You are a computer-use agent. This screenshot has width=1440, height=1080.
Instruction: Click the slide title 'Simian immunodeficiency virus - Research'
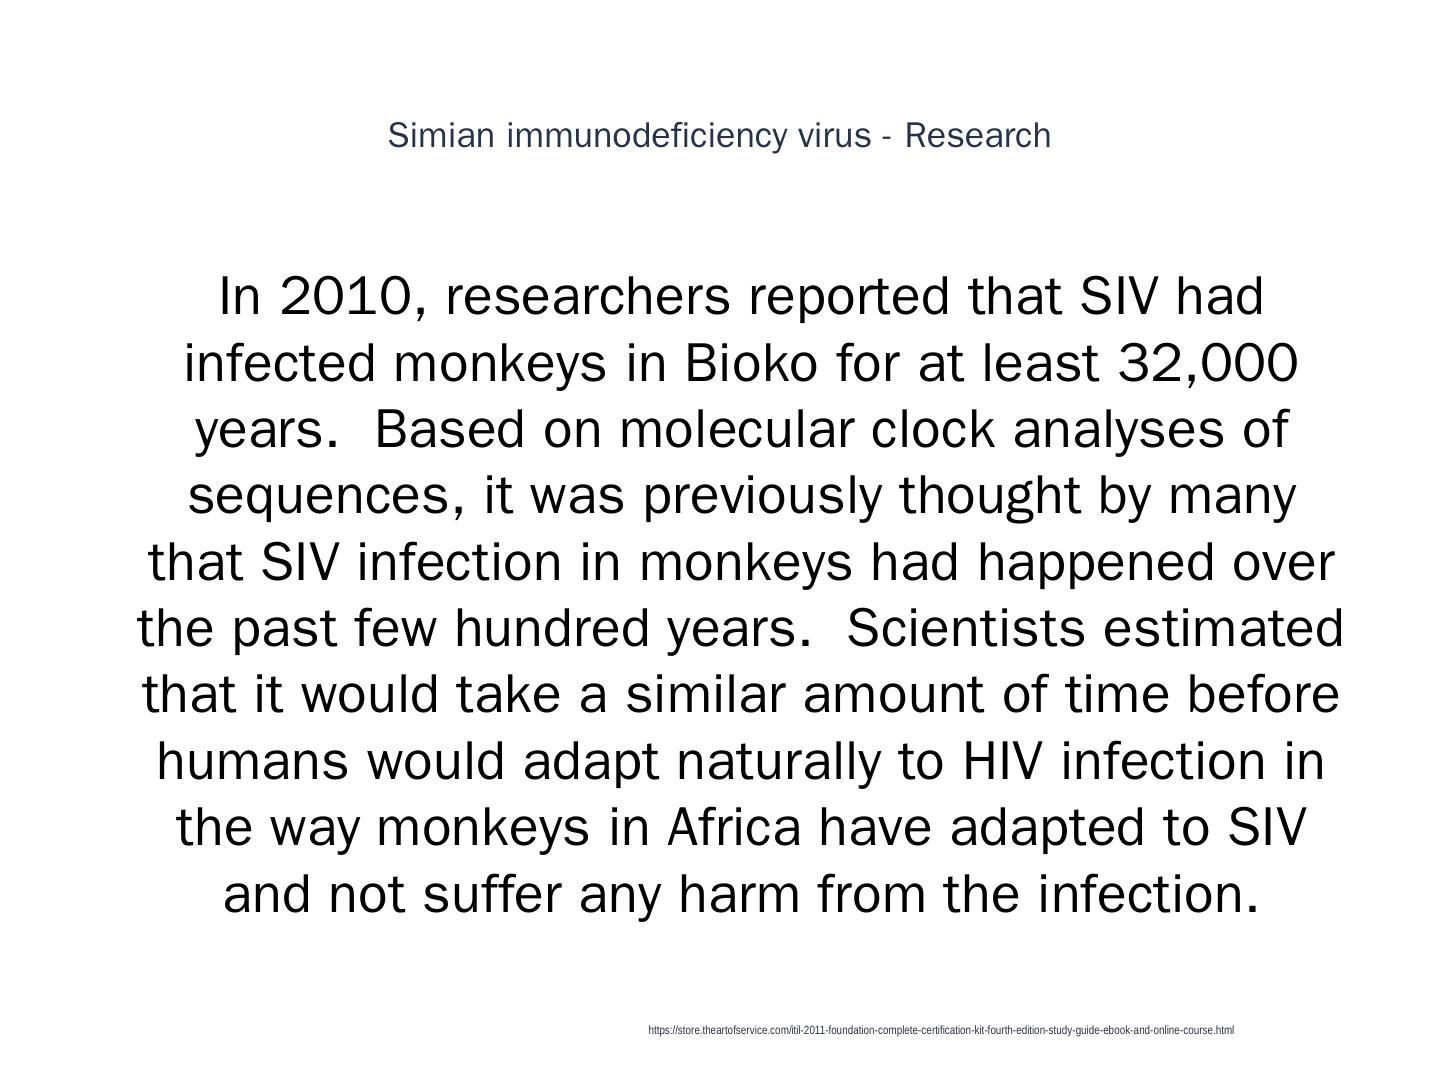[719, 135]
